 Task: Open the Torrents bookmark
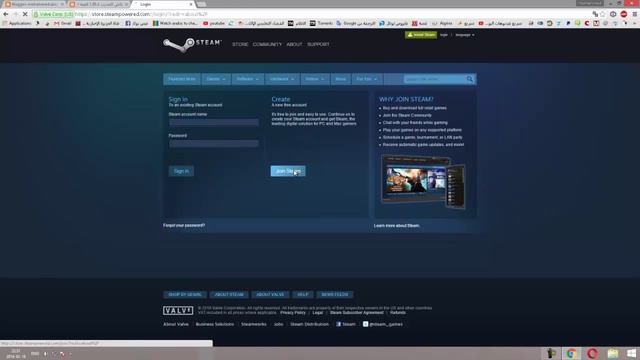click(321, 23)
